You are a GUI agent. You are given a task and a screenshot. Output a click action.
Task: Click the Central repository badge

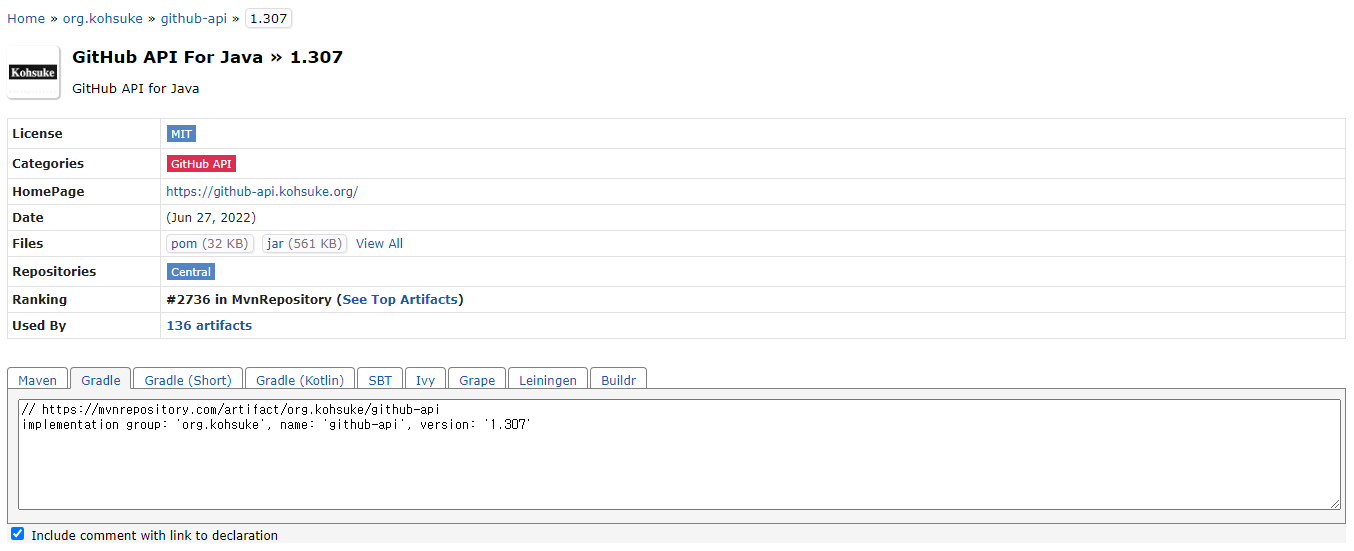tap(191, 271)
